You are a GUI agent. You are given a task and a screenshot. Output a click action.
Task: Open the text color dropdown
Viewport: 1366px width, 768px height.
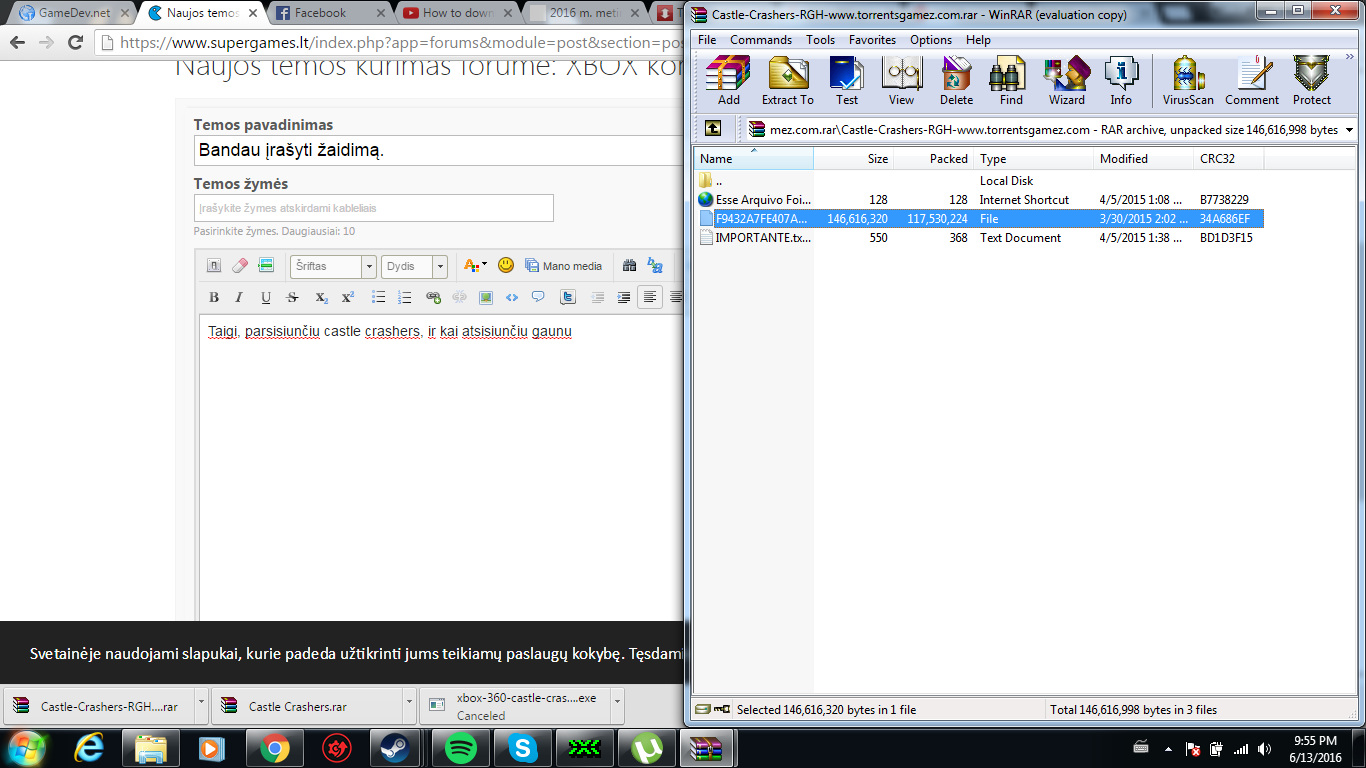coord(475,265)
